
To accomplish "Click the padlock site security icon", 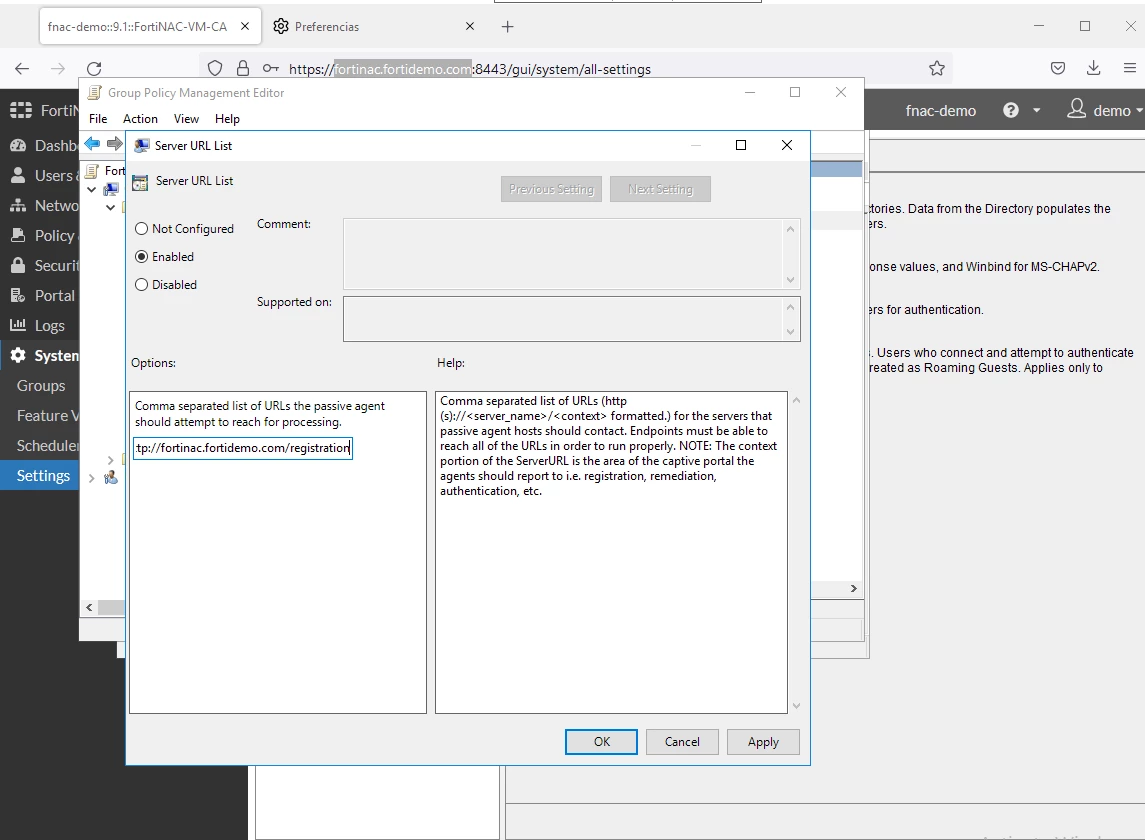I will [x=242, y=69].
